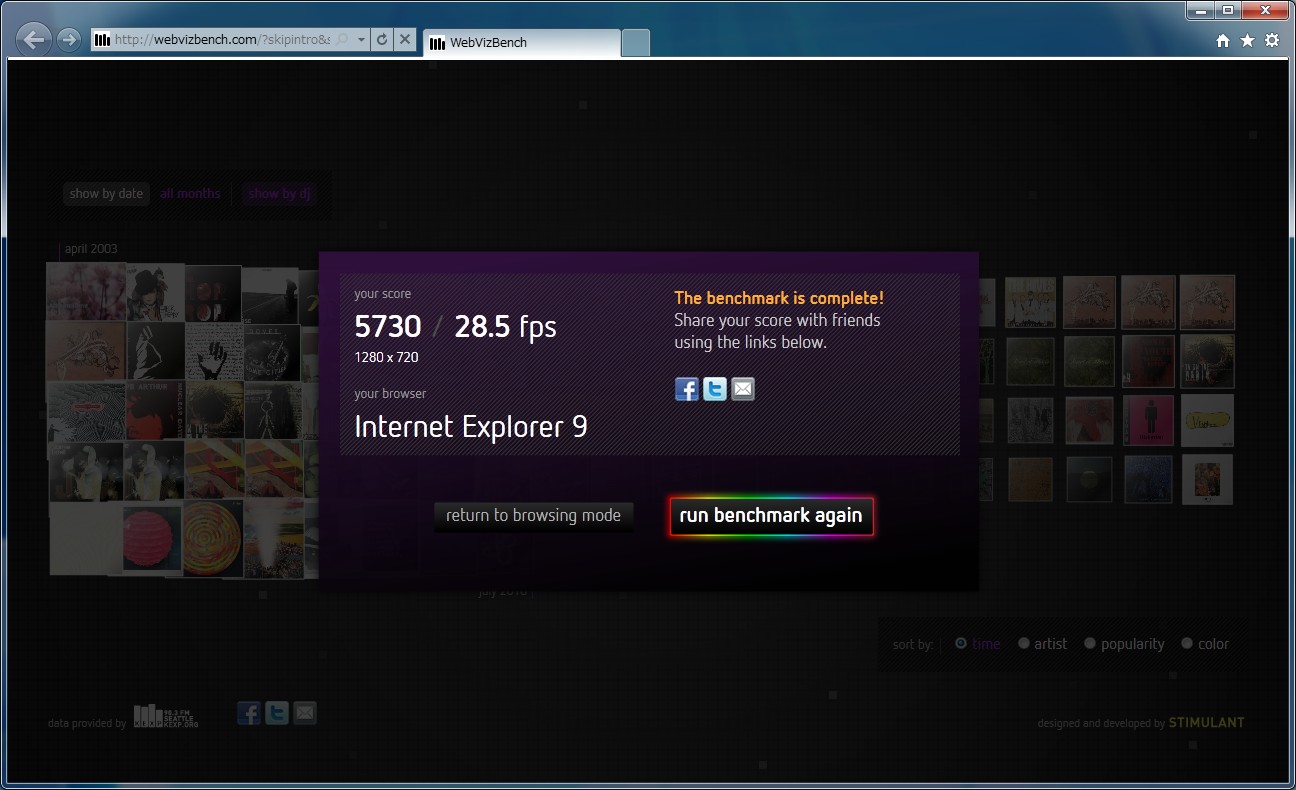The image size is (1296, 790).
Task: Open the concentric orange rings album cover
Action: (212, 538)
